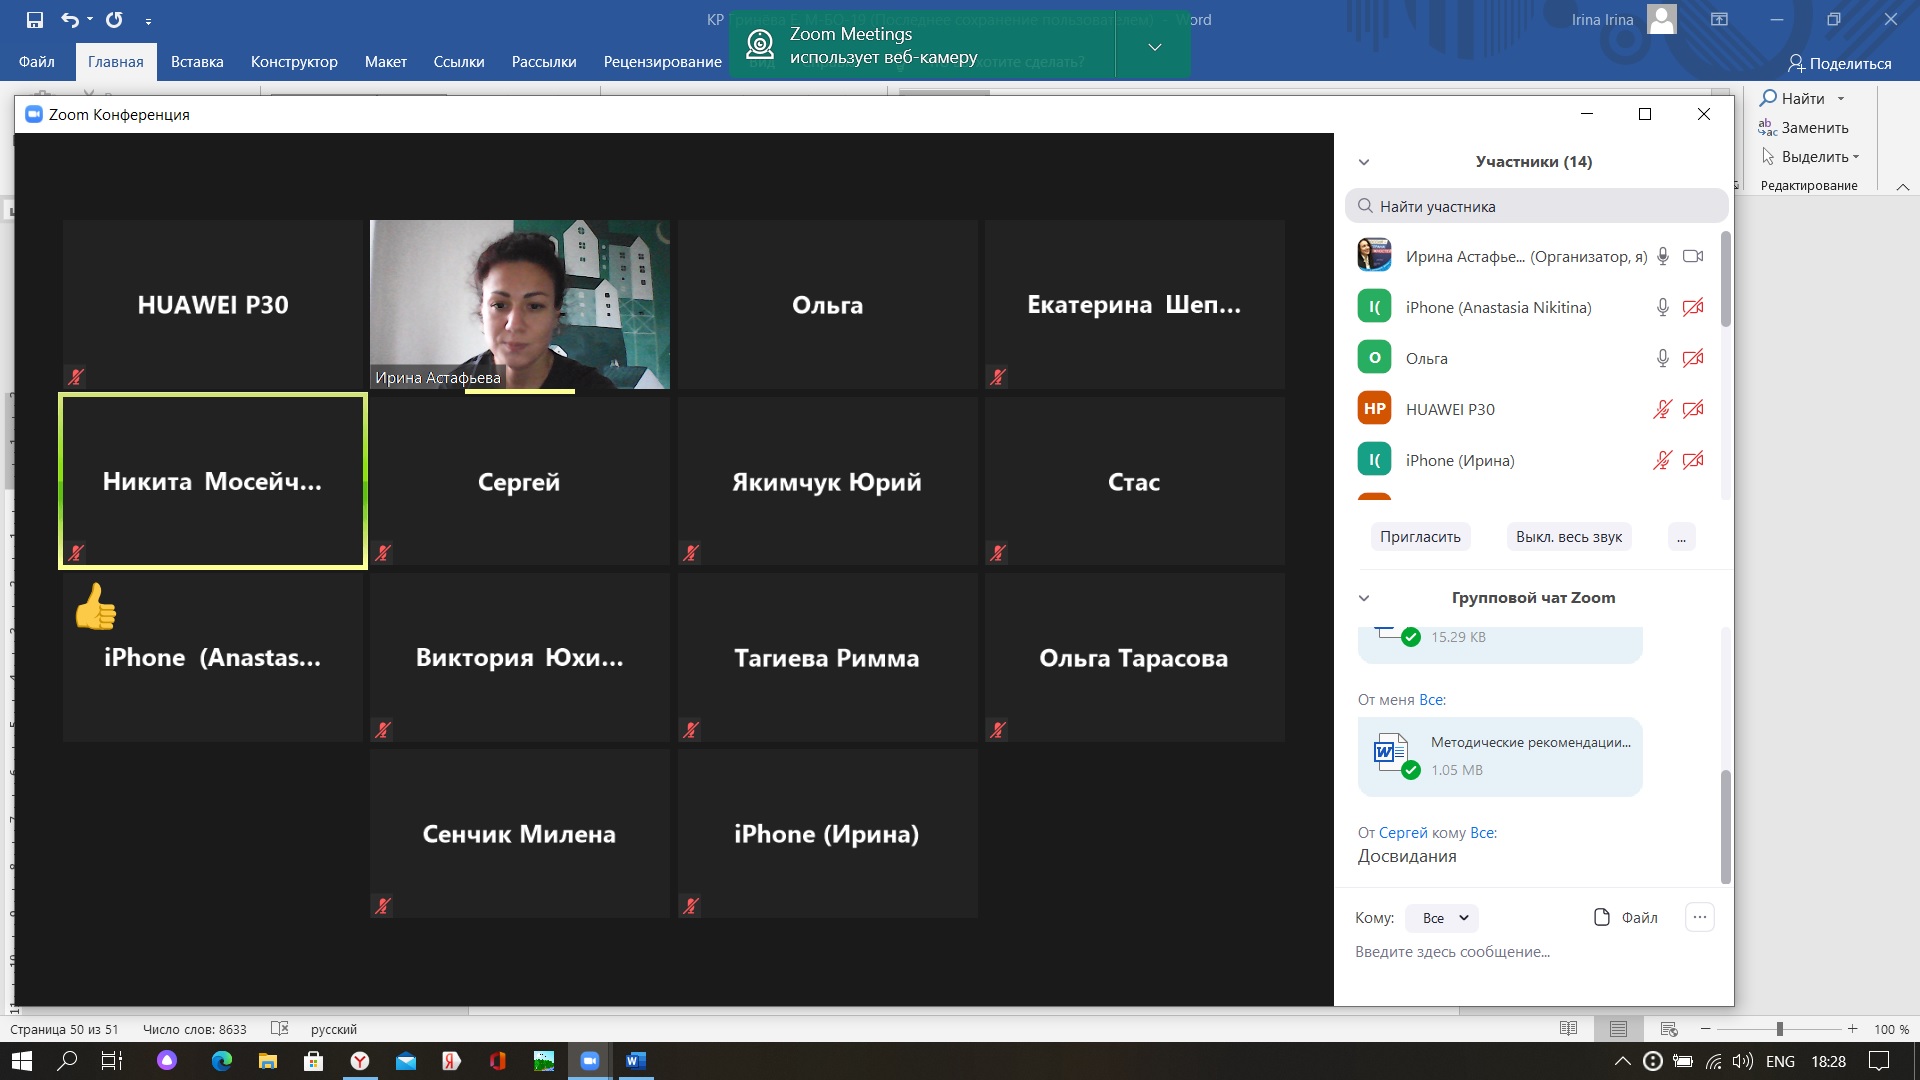This screenshot has height=1080, width=1920.
Task: Click Найти in the Word ribbon
Action: point(1792,98)
